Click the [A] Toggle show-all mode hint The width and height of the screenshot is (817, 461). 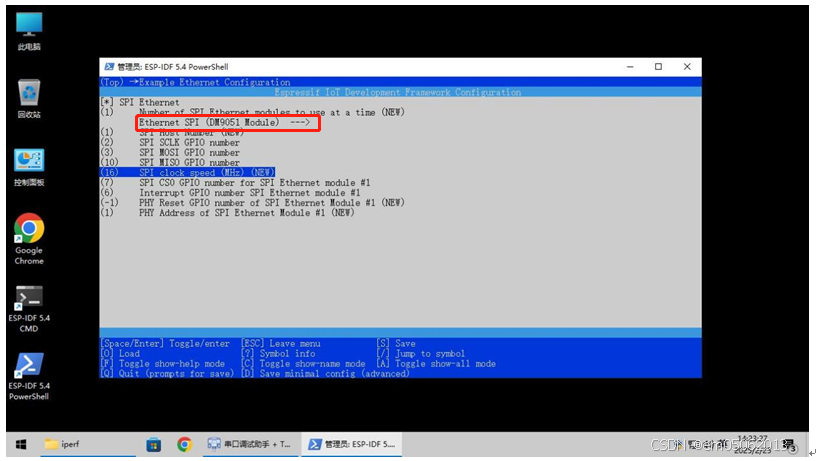436,364
